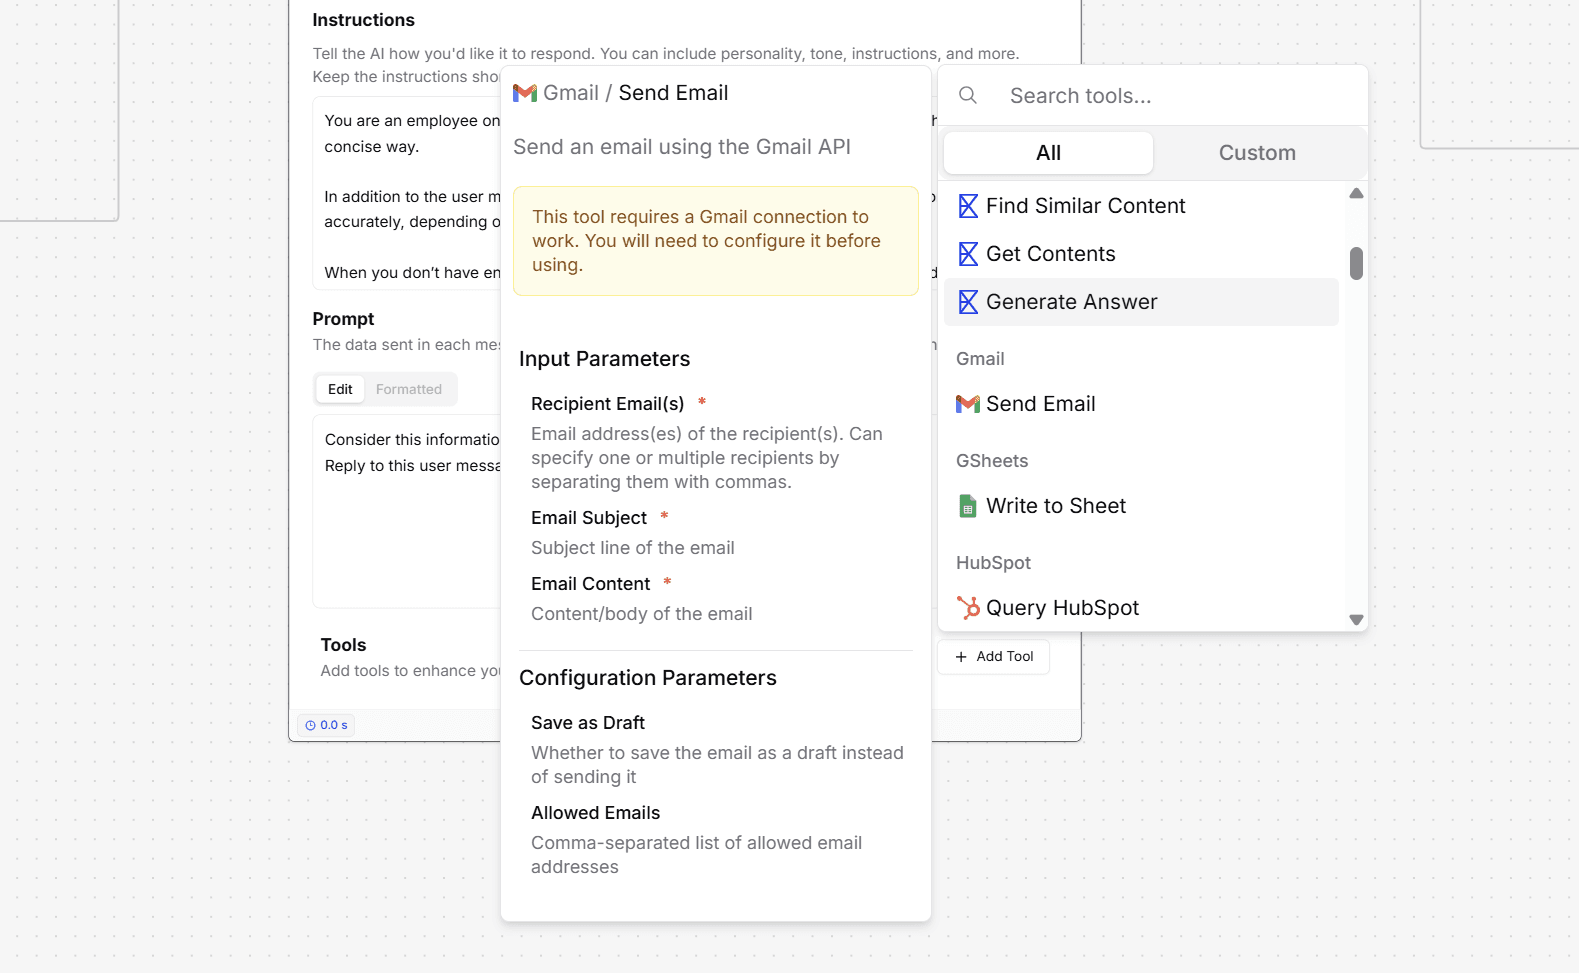
Task: Click the Gmail icon beside Send Email
Action: coord(968,404)
